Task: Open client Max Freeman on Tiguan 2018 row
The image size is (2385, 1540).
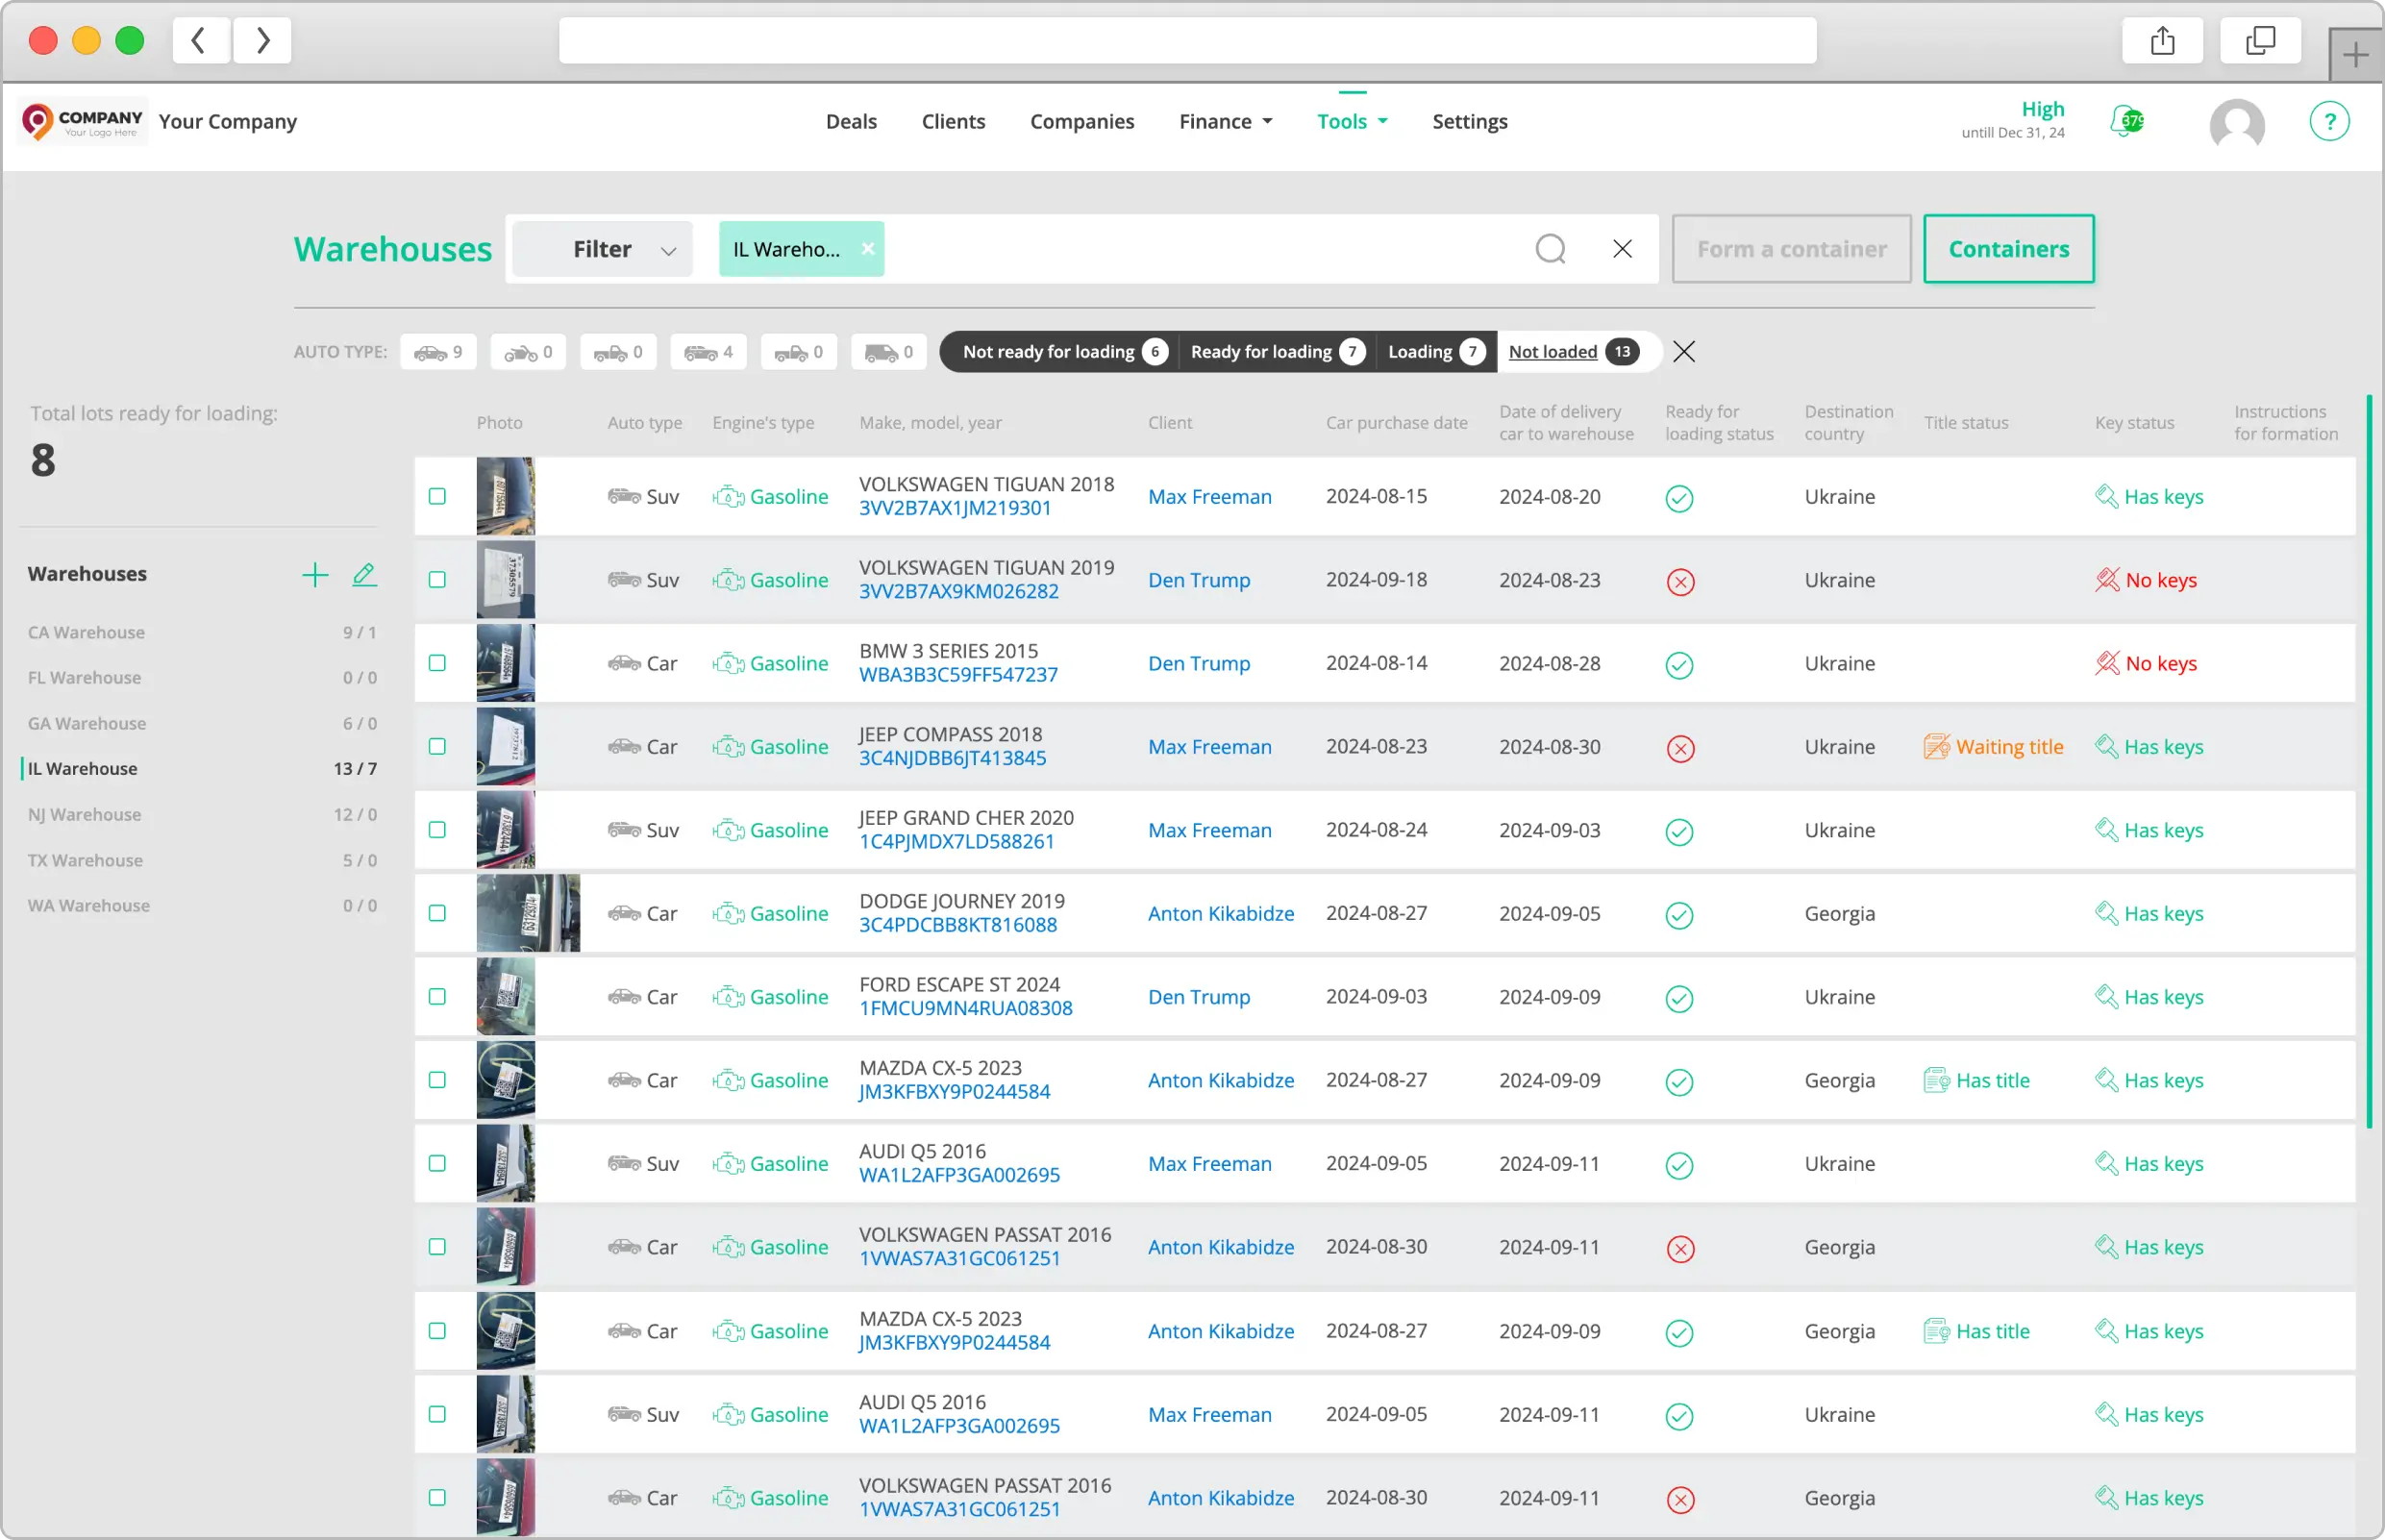Action: click(1209, 496)
